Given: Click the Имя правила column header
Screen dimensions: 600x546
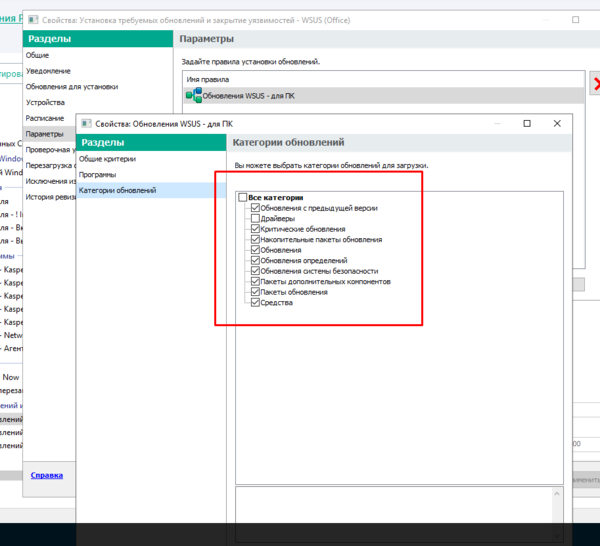Looking at the screenshot, I should 208,78.
